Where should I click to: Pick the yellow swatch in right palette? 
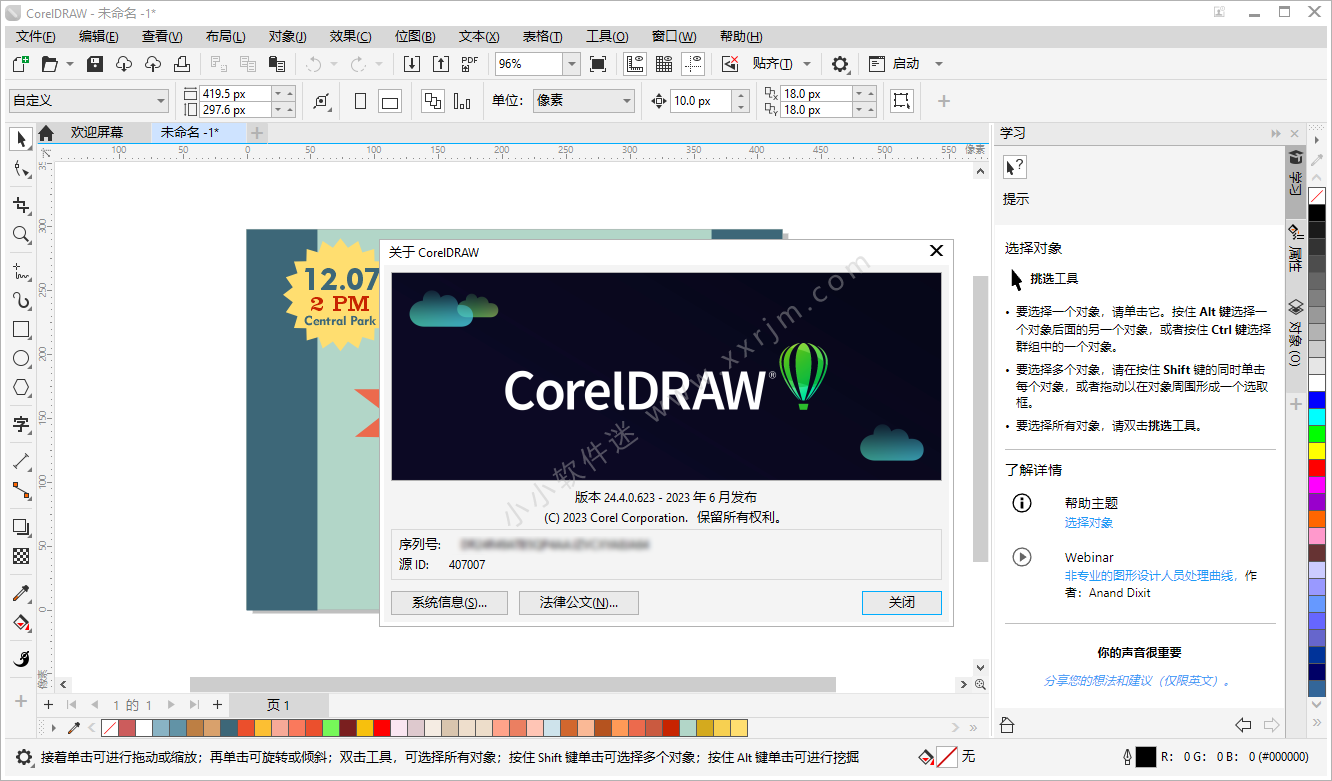click(1317, 451)
